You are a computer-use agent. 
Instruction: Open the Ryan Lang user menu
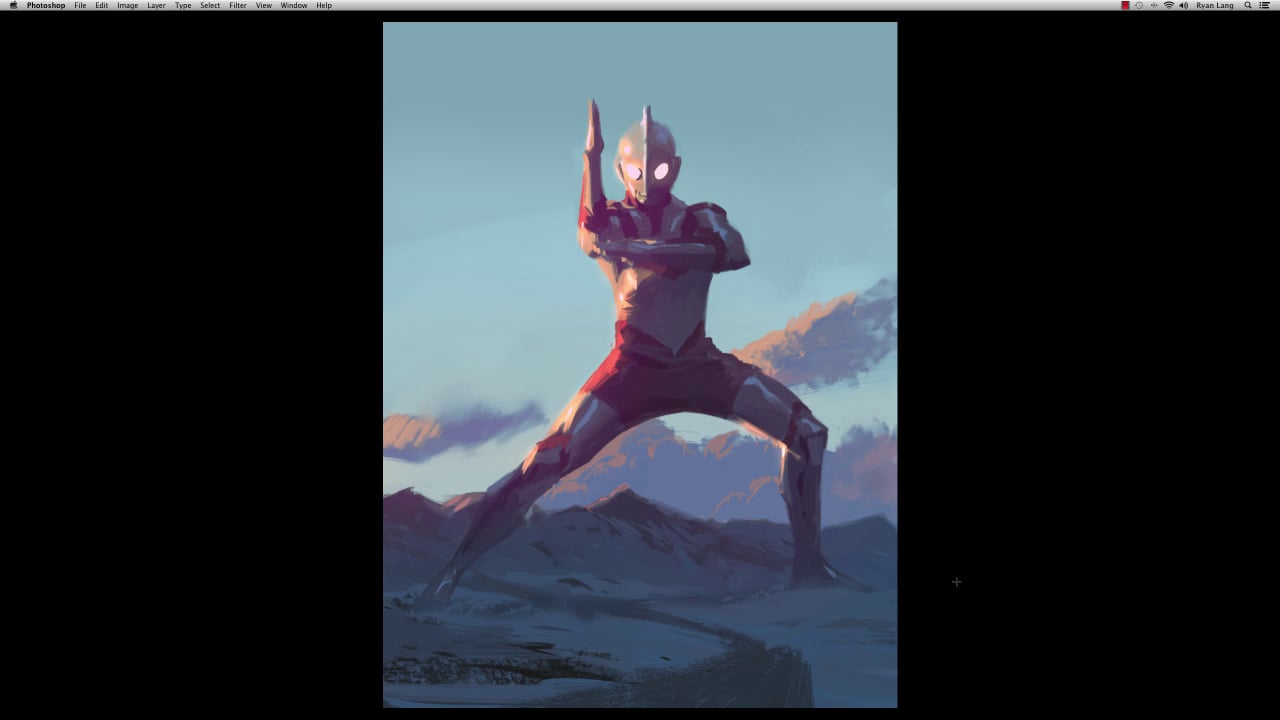[1215, 5]
